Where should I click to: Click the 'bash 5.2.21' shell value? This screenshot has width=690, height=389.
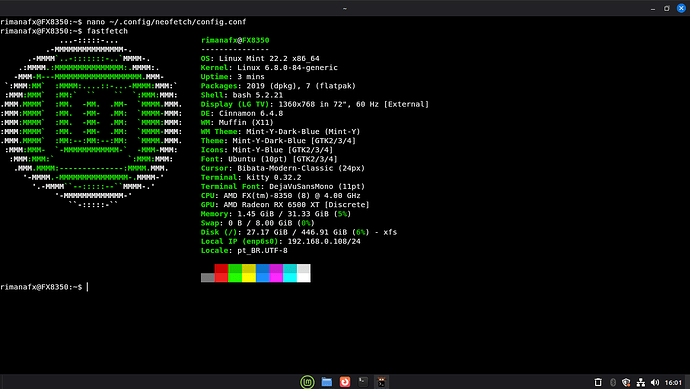coord(258,95)
